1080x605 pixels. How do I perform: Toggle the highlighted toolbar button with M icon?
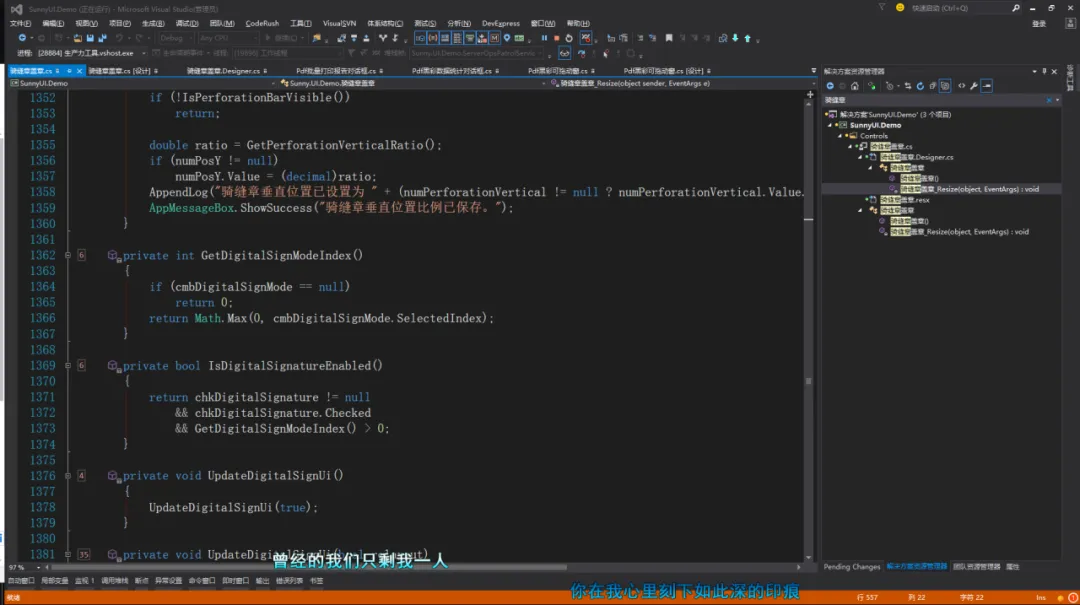495,38
